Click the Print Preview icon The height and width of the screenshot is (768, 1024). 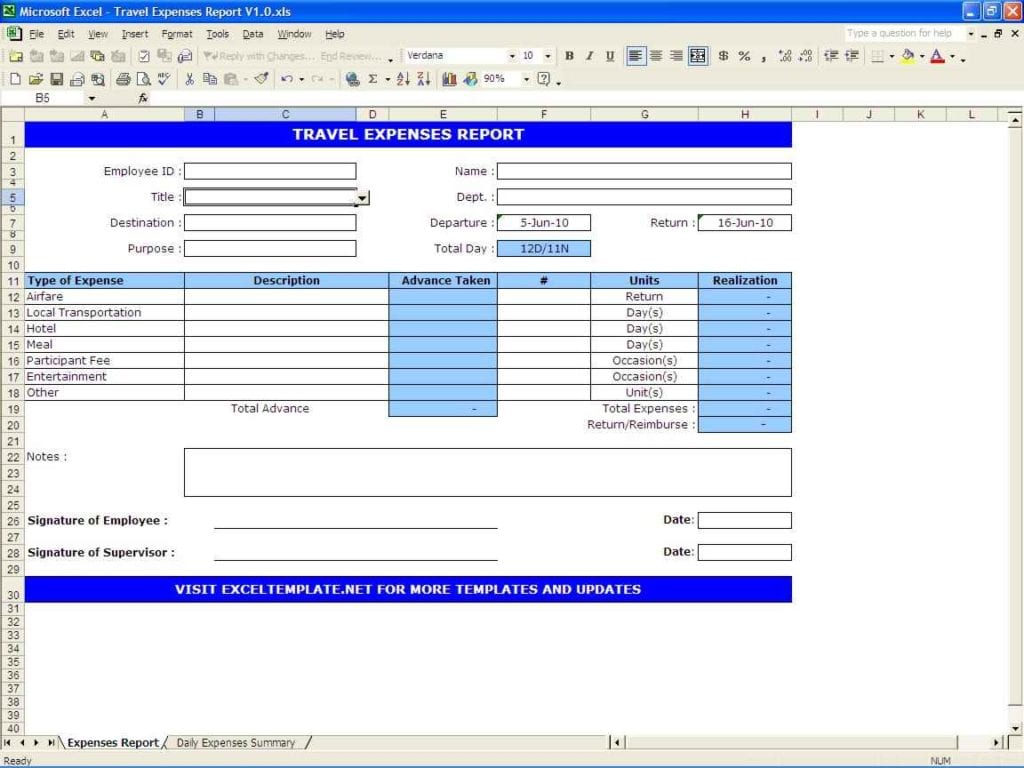142,78
